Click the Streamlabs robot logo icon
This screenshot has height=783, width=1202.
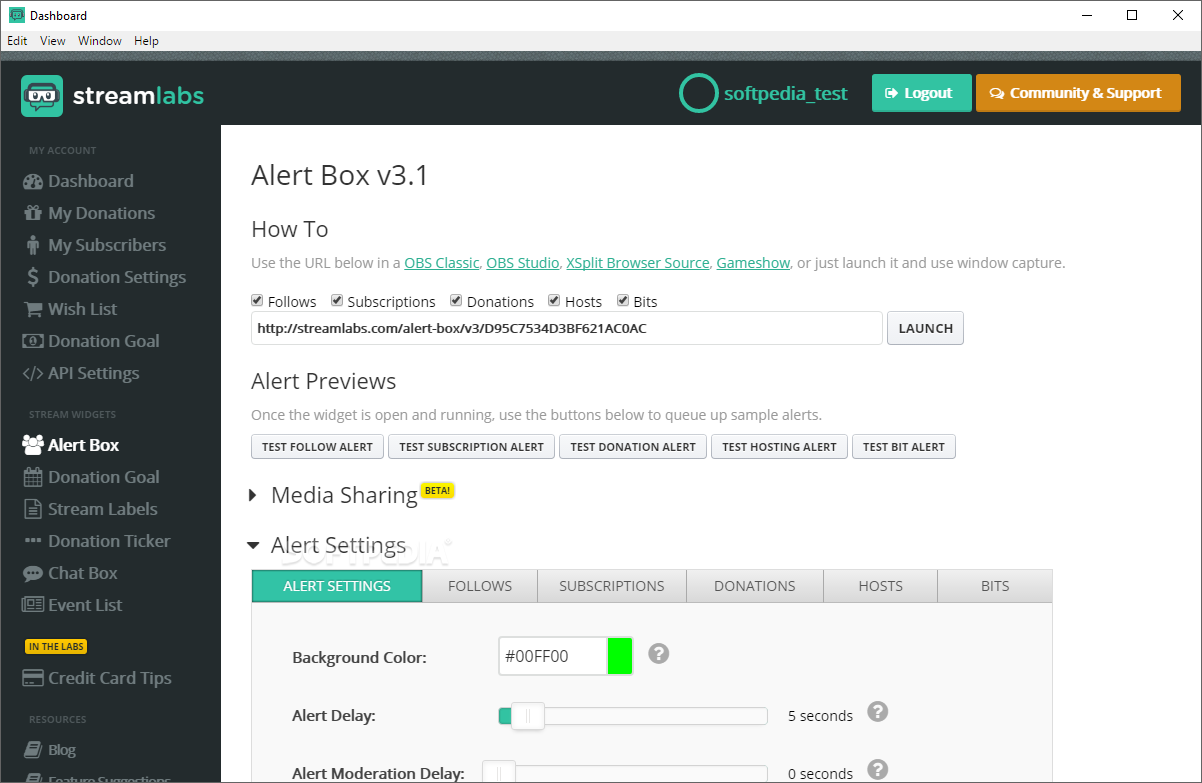pyautogui.click(x=42, y=96)
